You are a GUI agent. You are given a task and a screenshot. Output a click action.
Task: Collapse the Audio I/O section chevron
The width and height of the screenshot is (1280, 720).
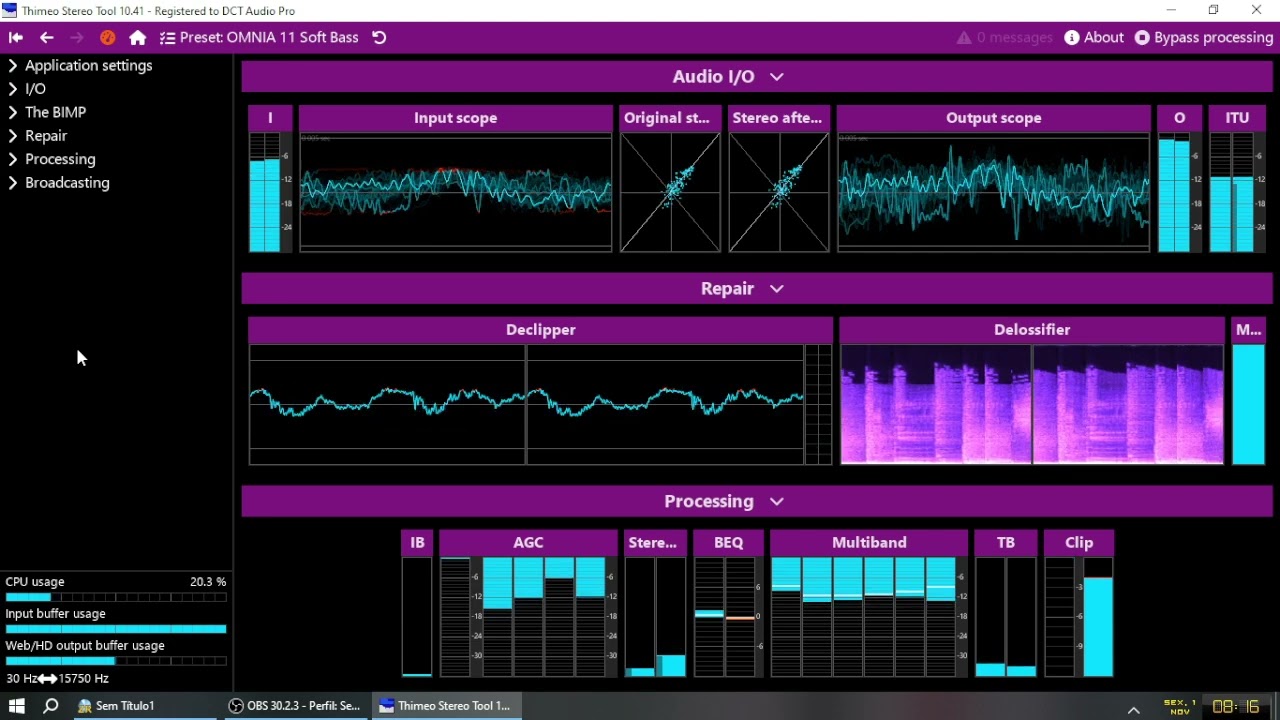pyautogui.click(x=777, y=77)
